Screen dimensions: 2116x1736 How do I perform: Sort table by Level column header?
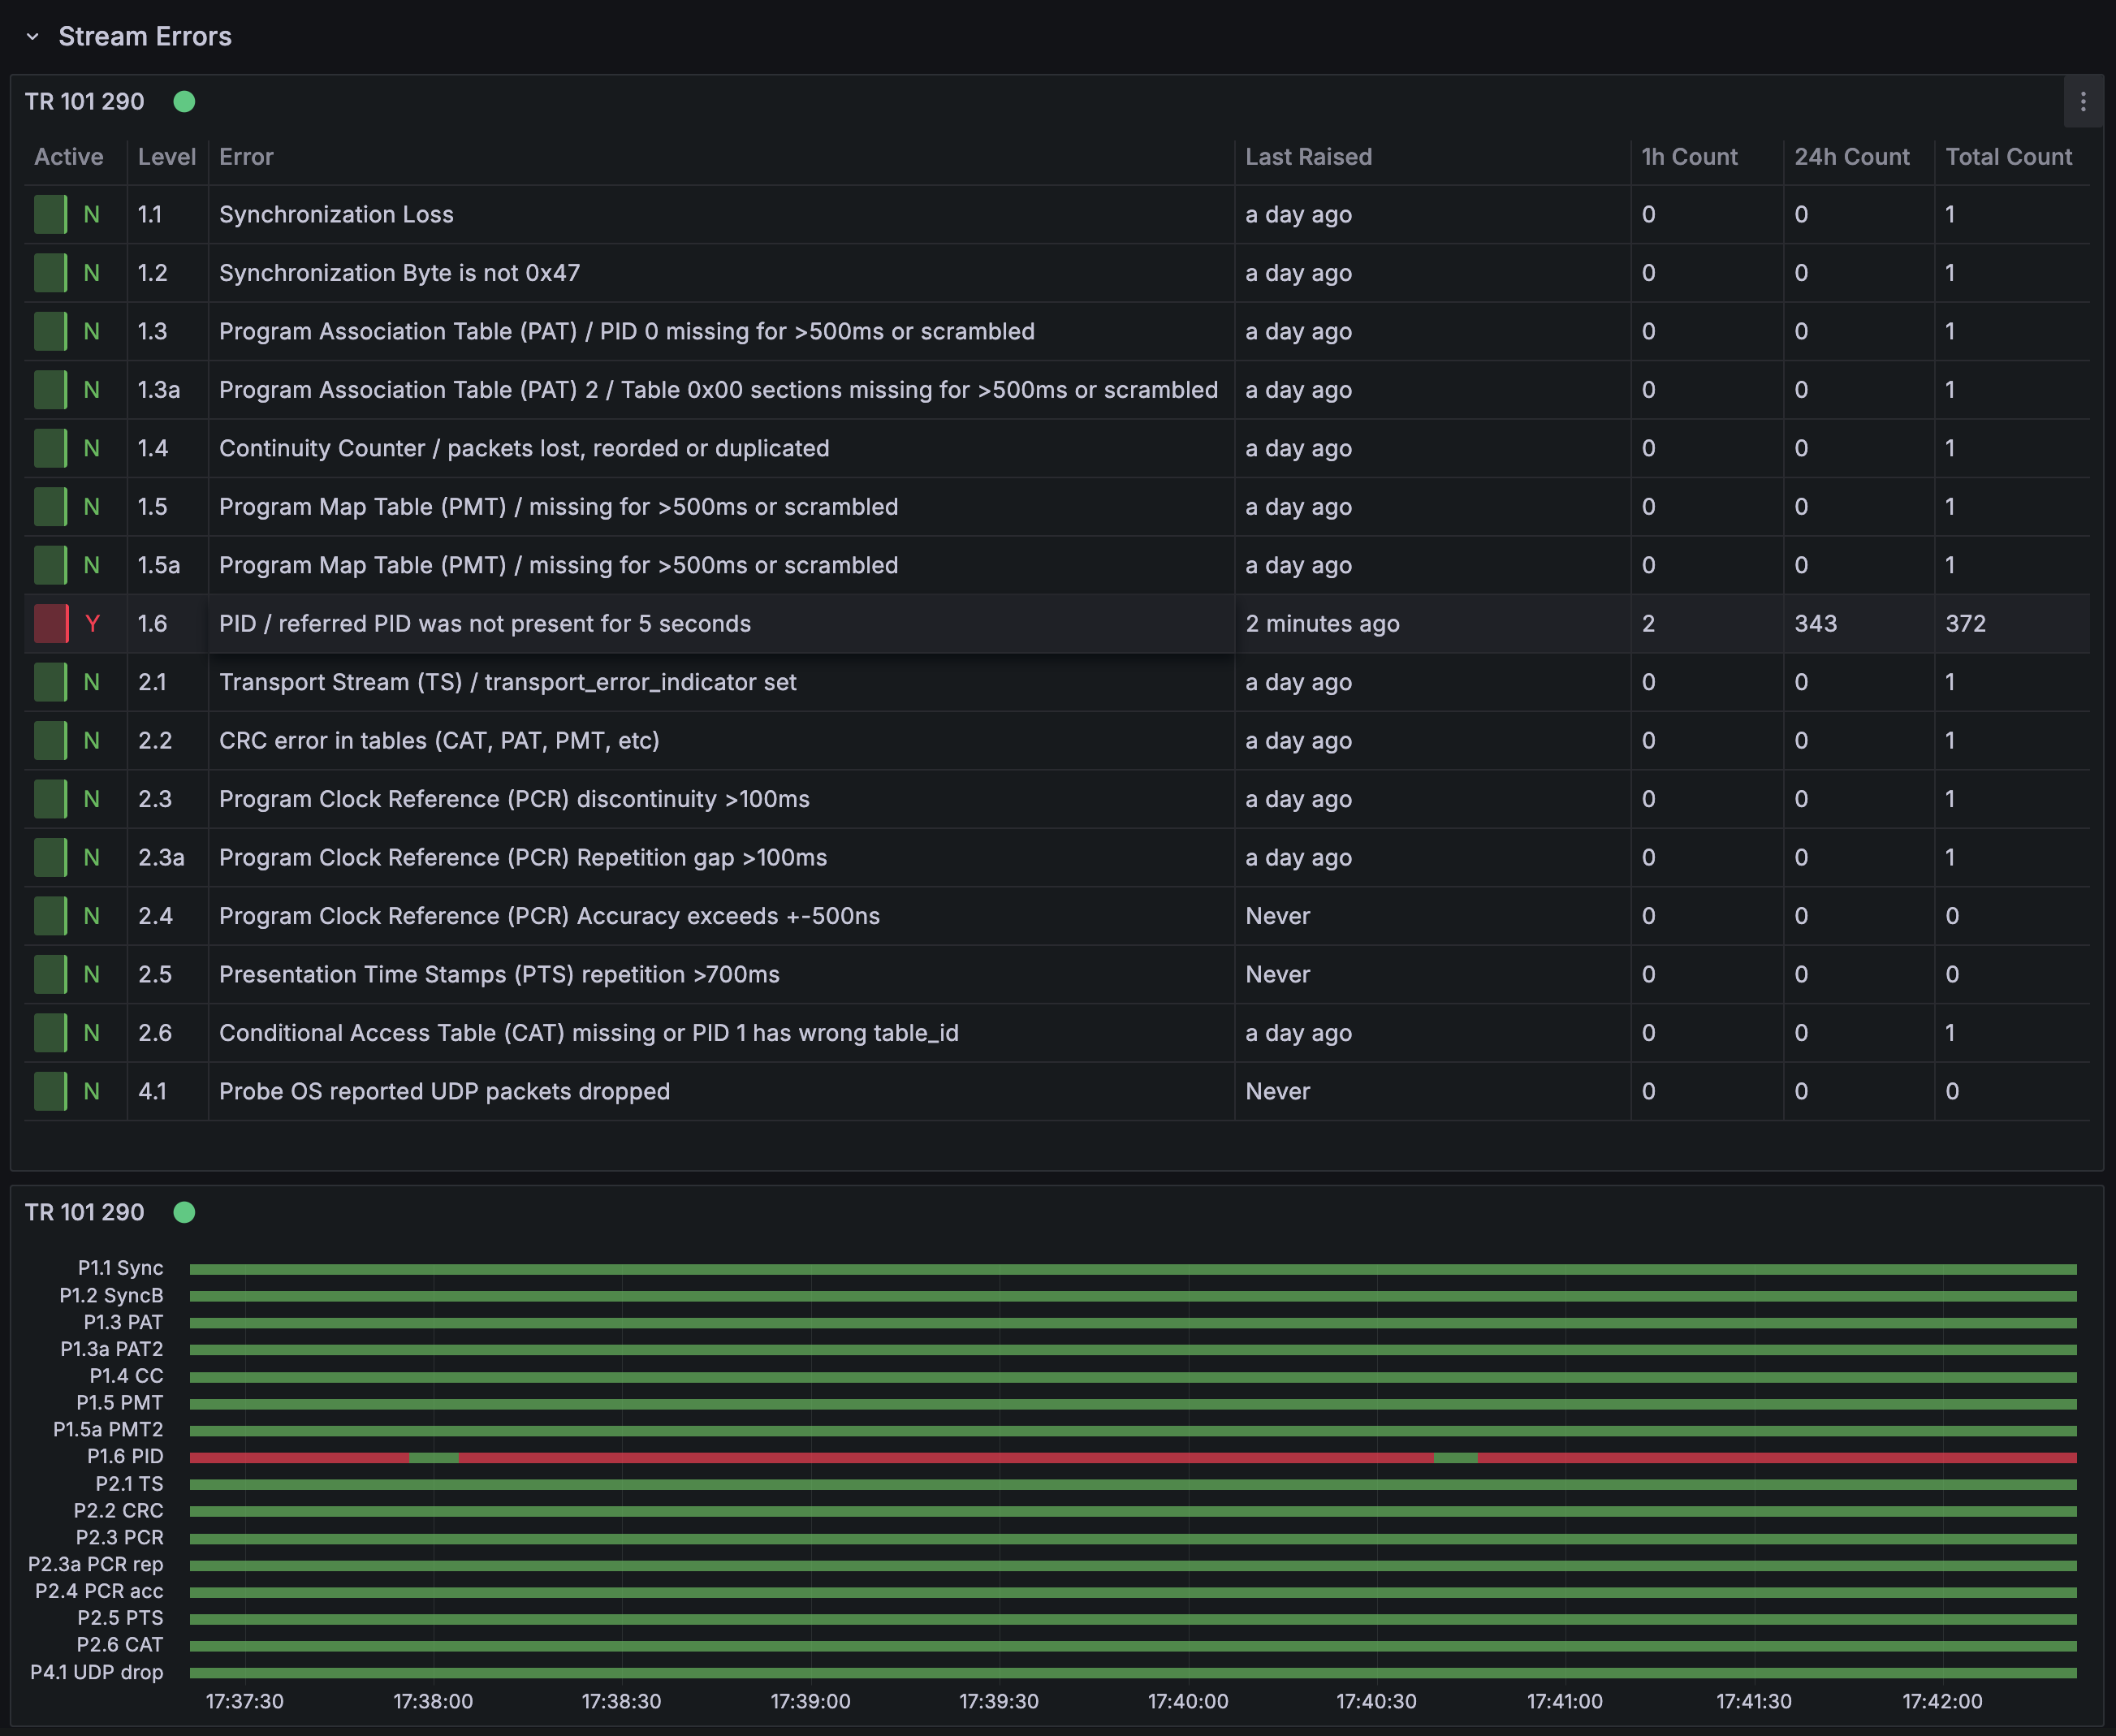click(166, 157)
